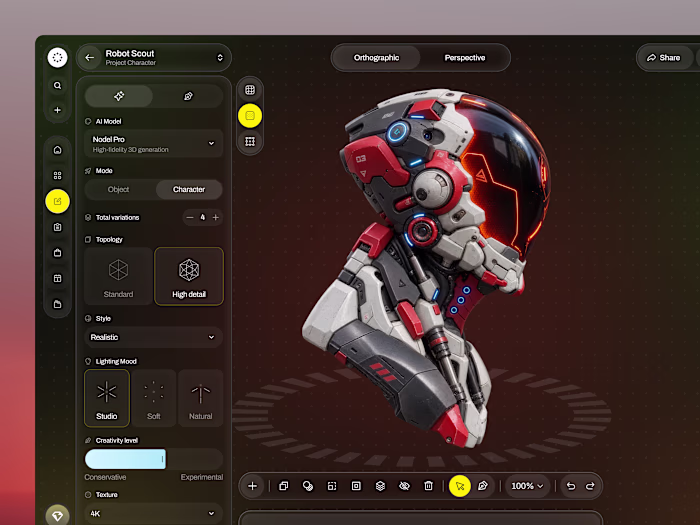This screenshot has height=525, width=700.
Task: Go to Home in the sidebar
Action: pos(58,150)
